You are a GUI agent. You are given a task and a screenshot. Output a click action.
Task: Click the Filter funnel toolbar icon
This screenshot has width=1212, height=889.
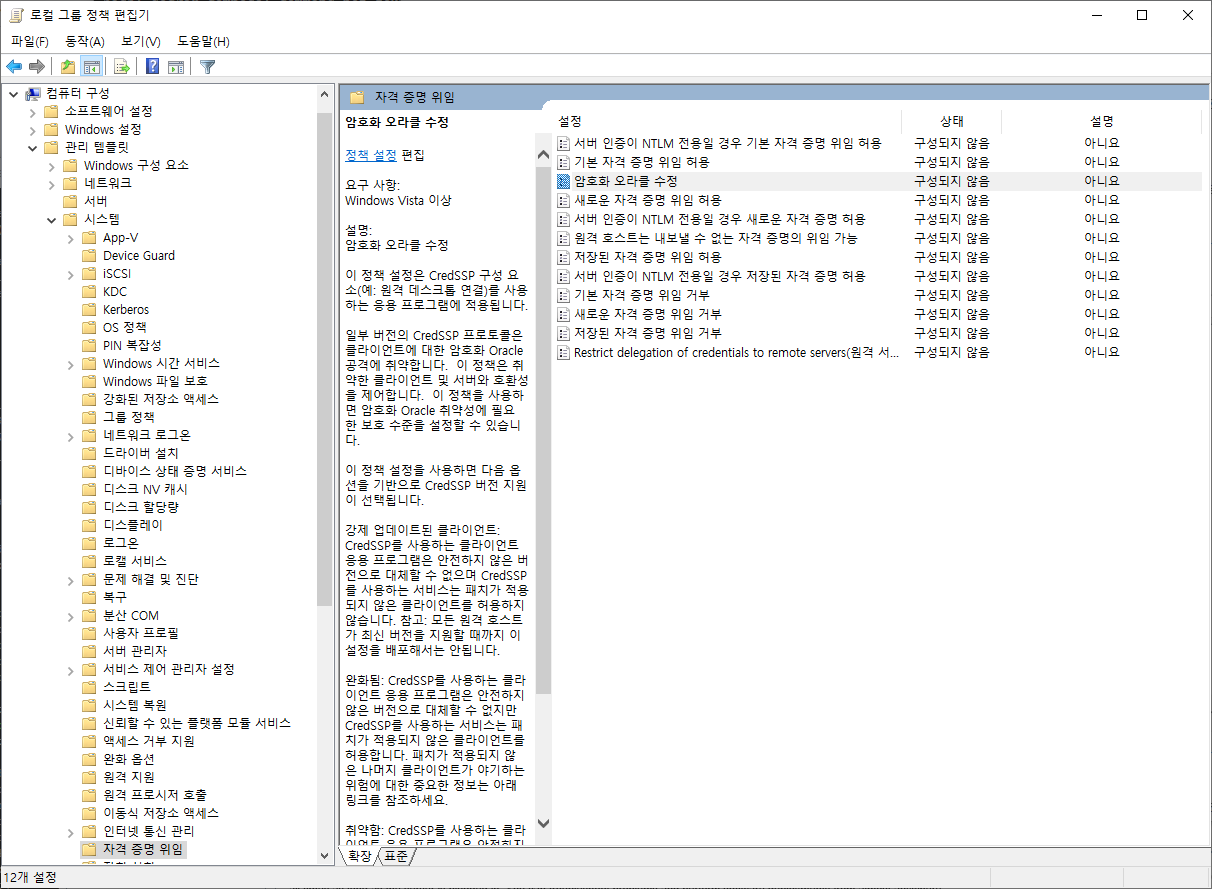point(207,67)
